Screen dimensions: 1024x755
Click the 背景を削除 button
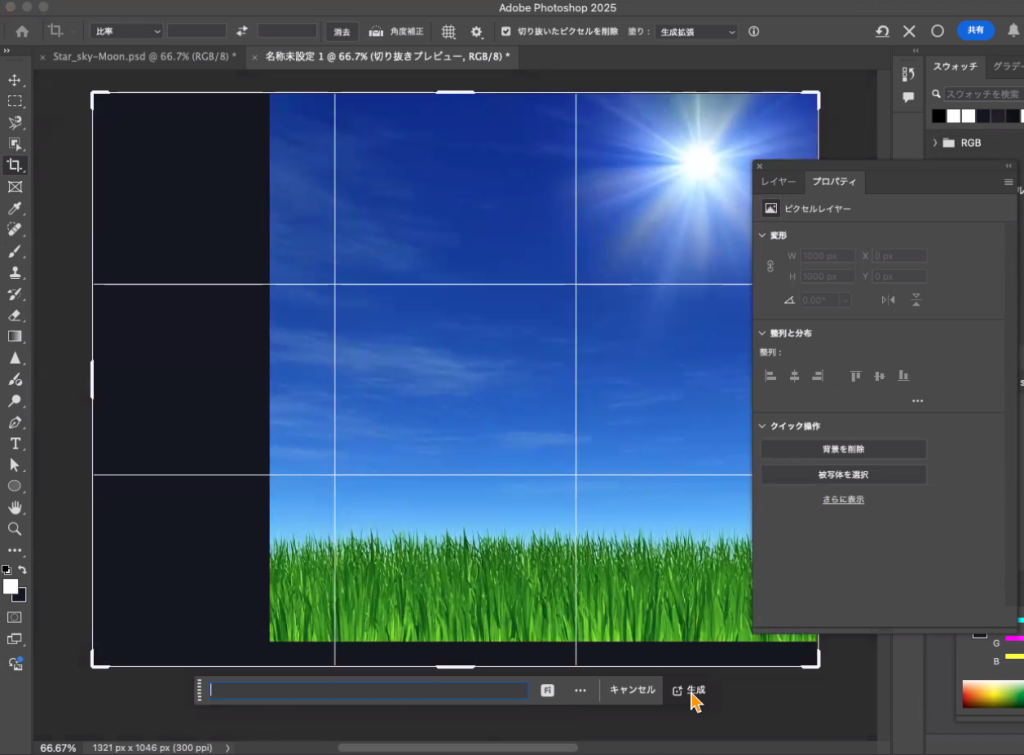[843, 449]
